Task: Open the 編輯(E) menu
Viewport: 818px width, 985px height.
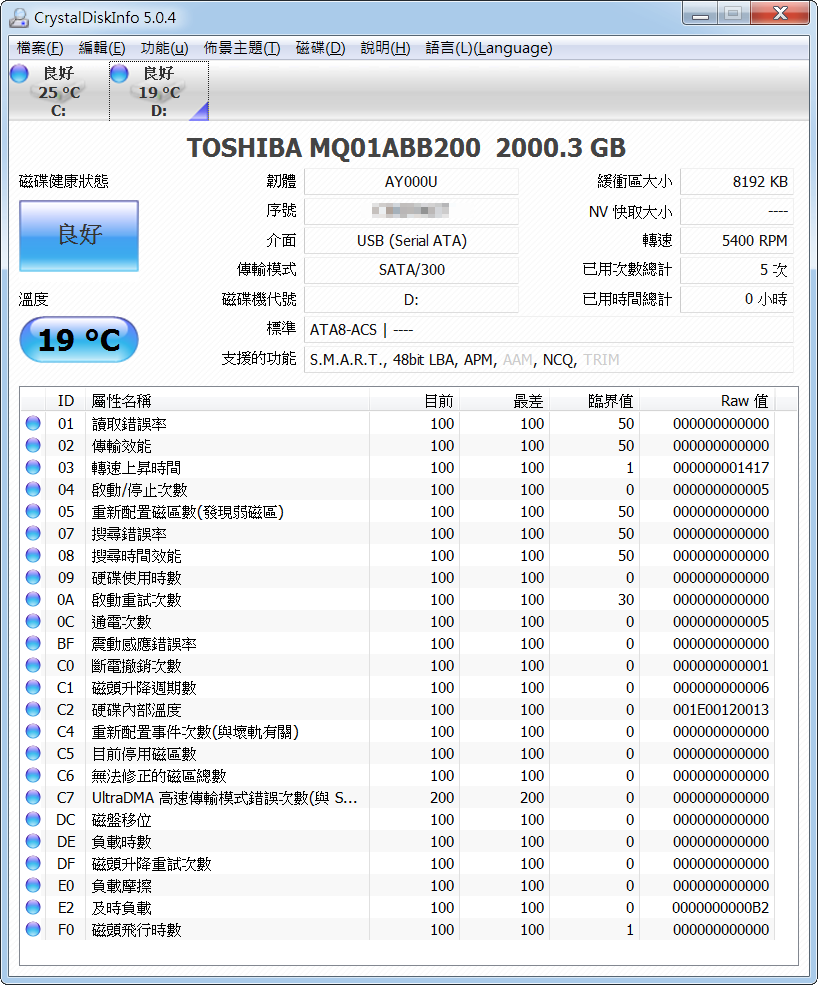Action: pyautogui.click(x=102, y=48)
